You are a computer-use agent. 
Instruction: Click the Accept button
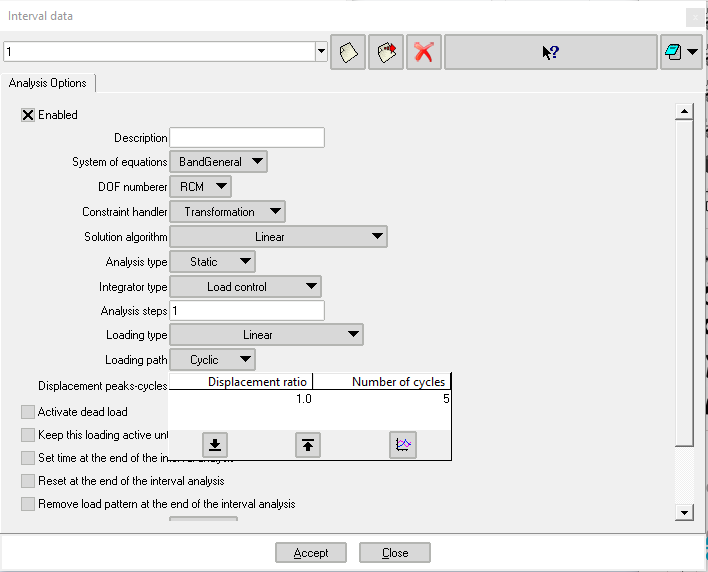coord(311,553)
